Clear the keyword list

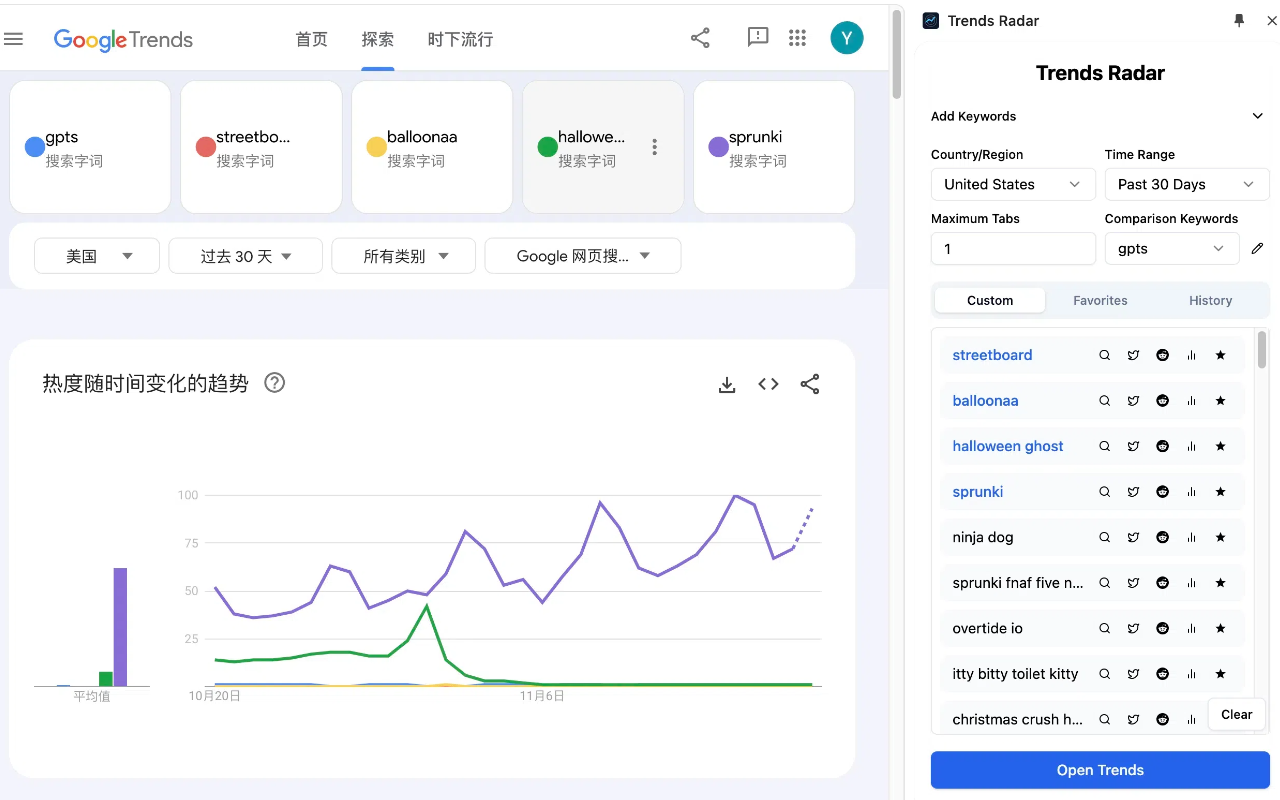[1236, 714]
